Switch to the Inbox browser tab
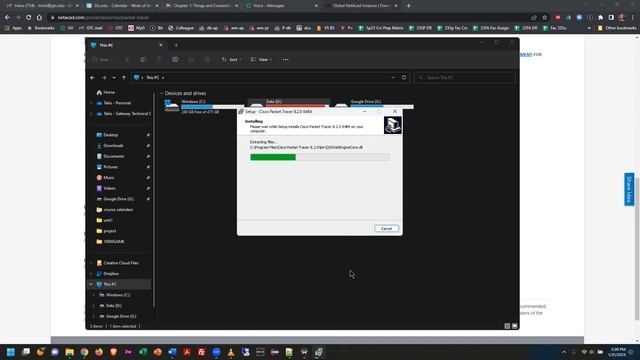The image size is (640, 360). tap(42, 6)
